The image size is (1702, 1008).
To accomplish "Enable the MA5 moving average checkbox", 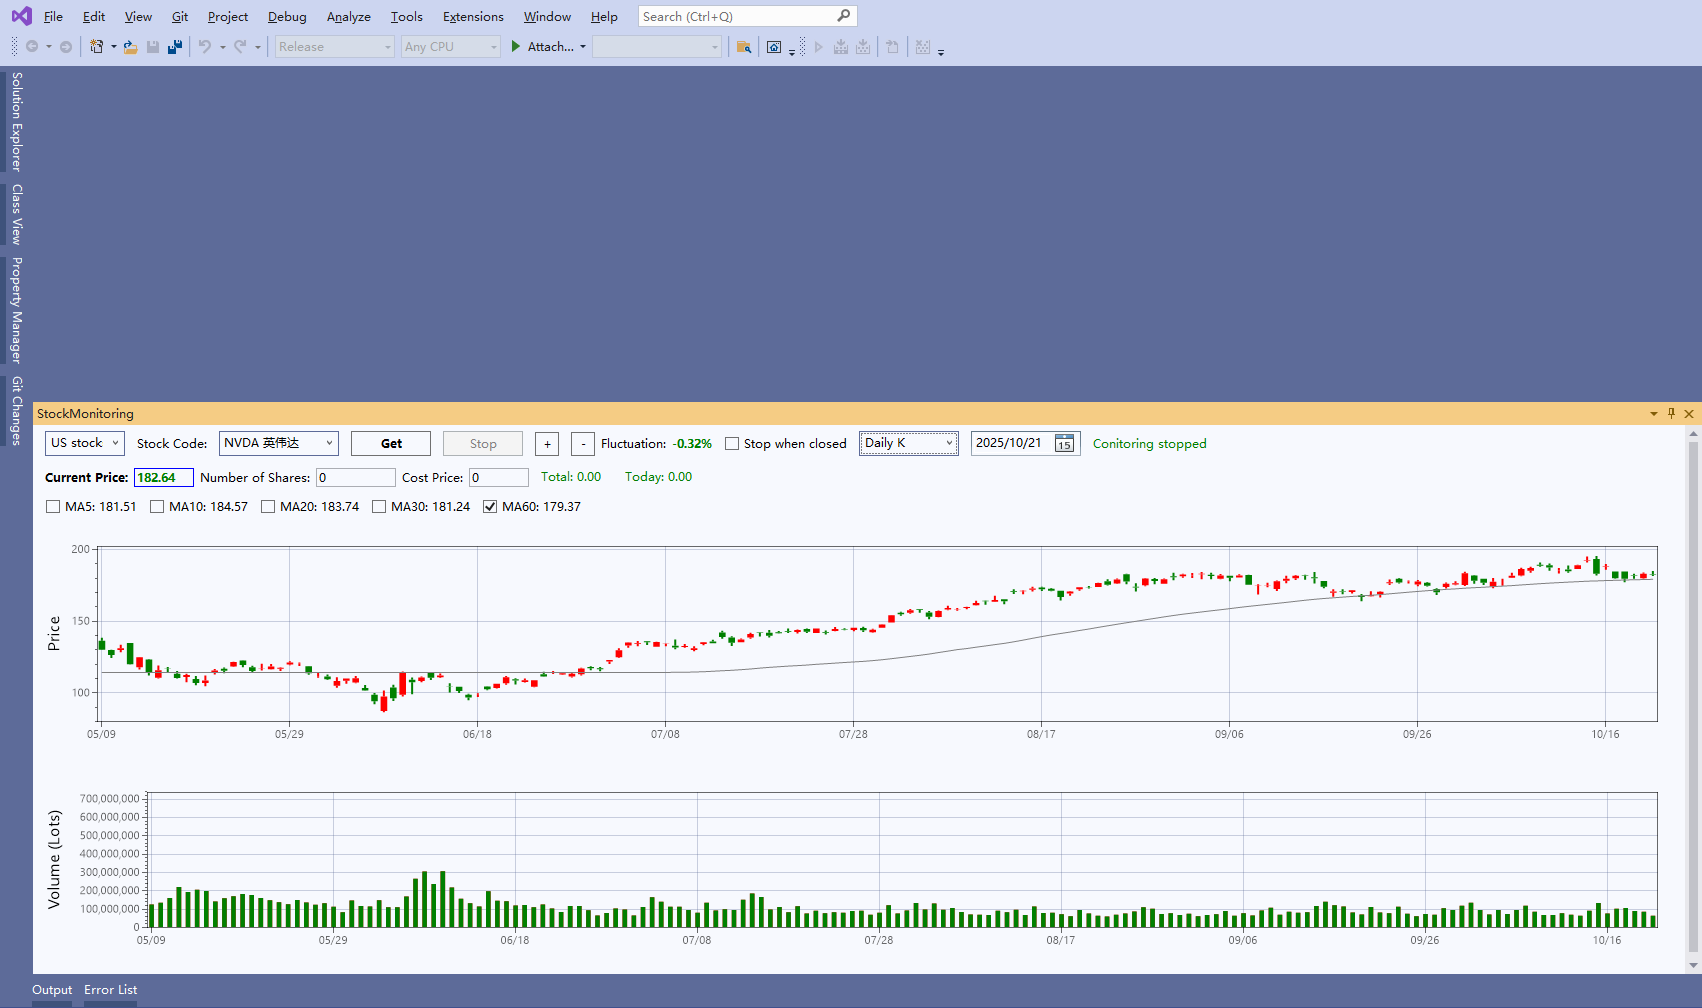I will pyautogui.click(x=53, y=507).
